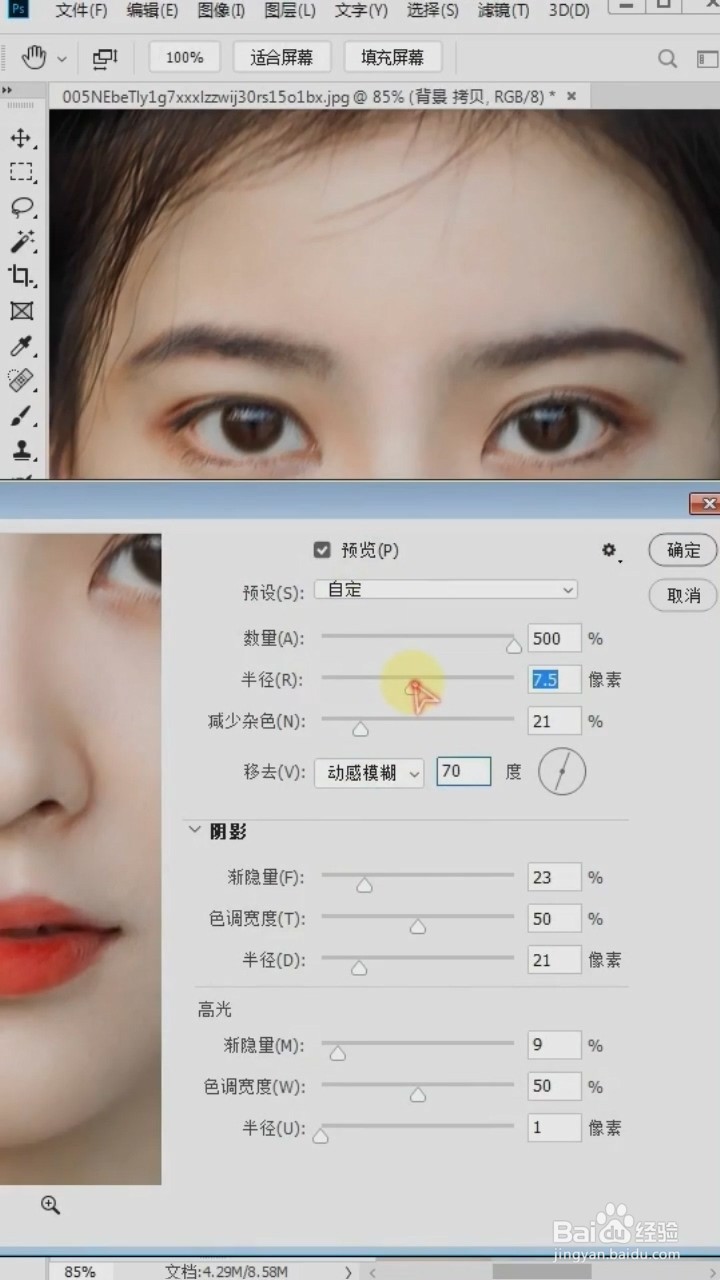Click the shadow 渐隐量 field showing 23
This screenshot has height=1280, width=720.
[554, 877]
